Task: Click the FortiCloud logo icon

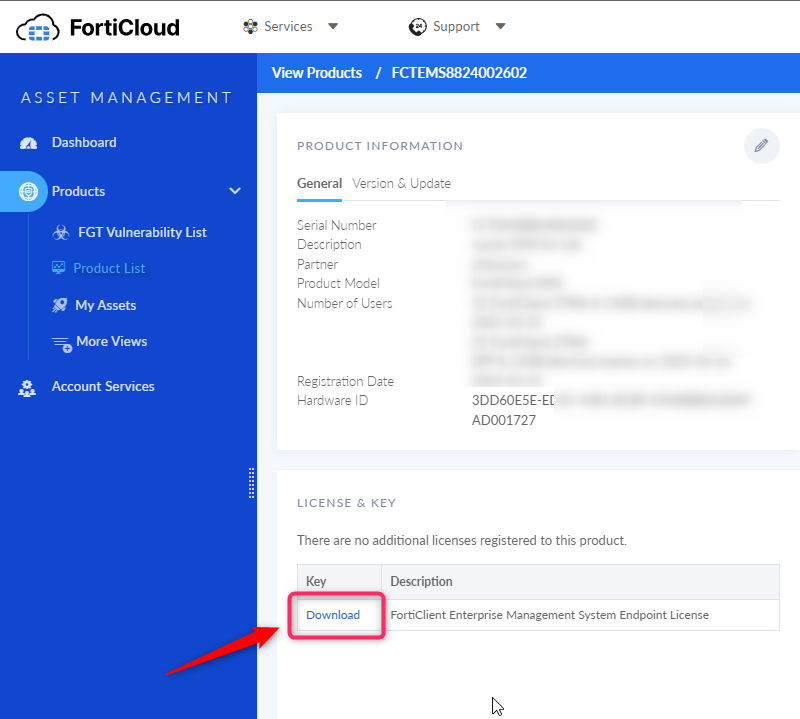Action: point(38,27)
